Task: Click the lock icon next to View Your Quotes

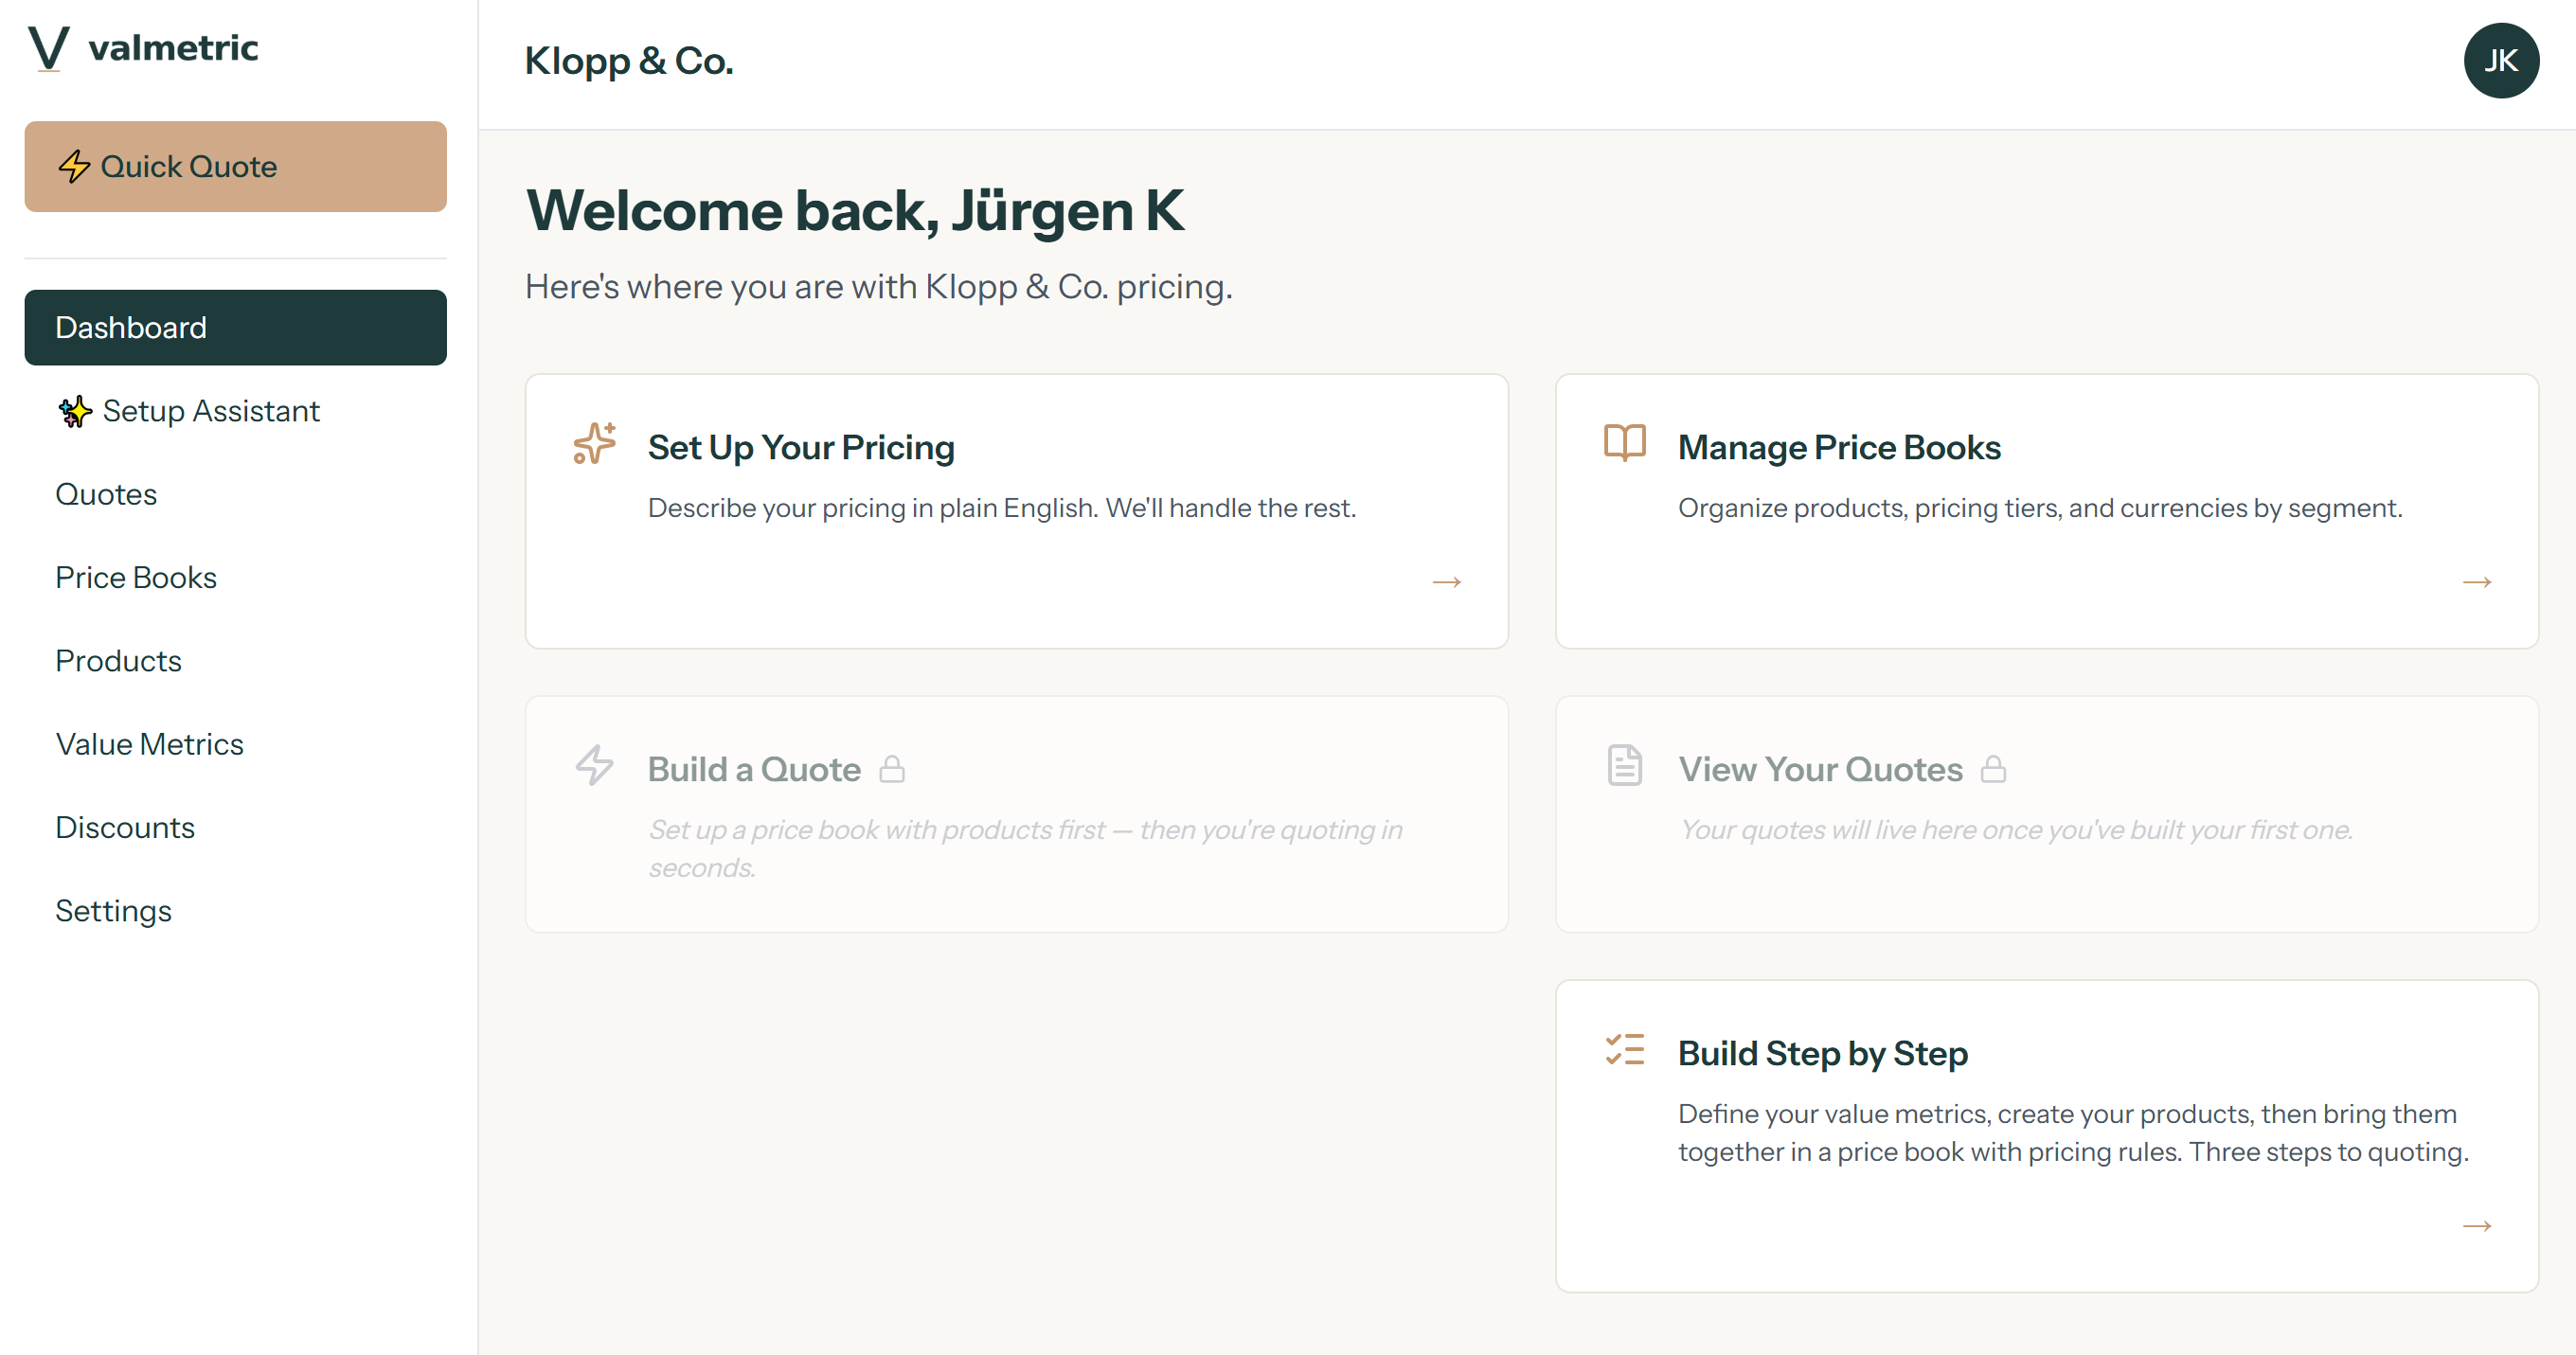Action: pos(1995,768)
